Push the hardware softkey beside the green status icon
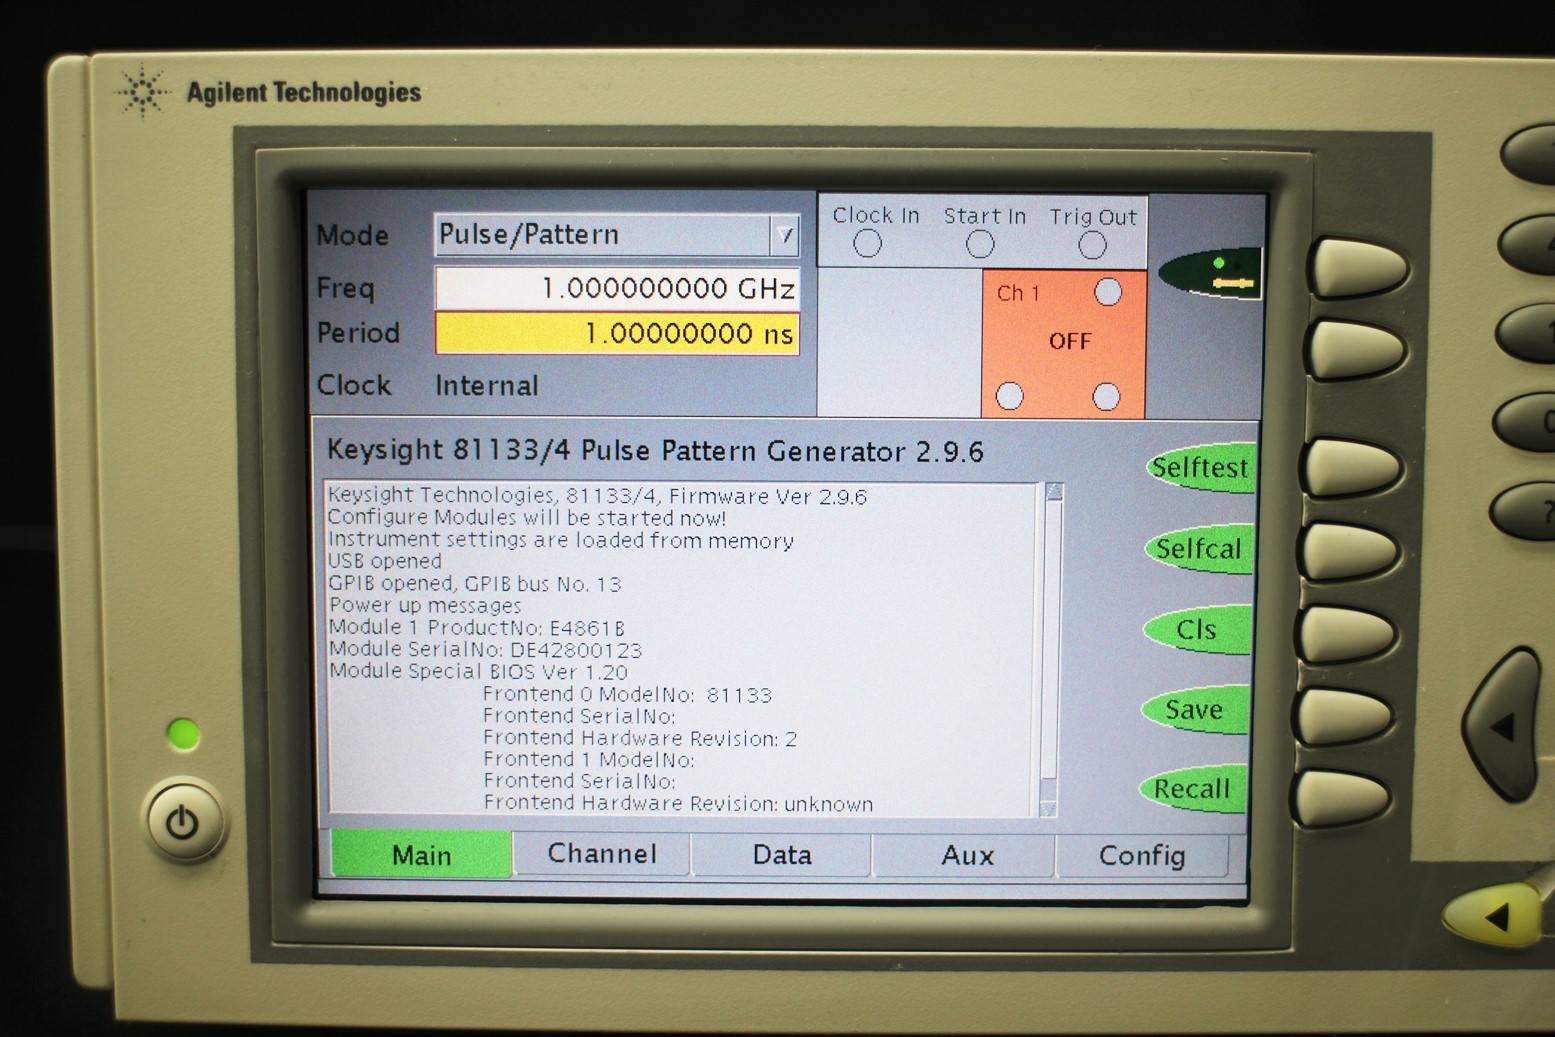The width and height of the screenshot is (1555, 1037). (x=1360, y=268)
